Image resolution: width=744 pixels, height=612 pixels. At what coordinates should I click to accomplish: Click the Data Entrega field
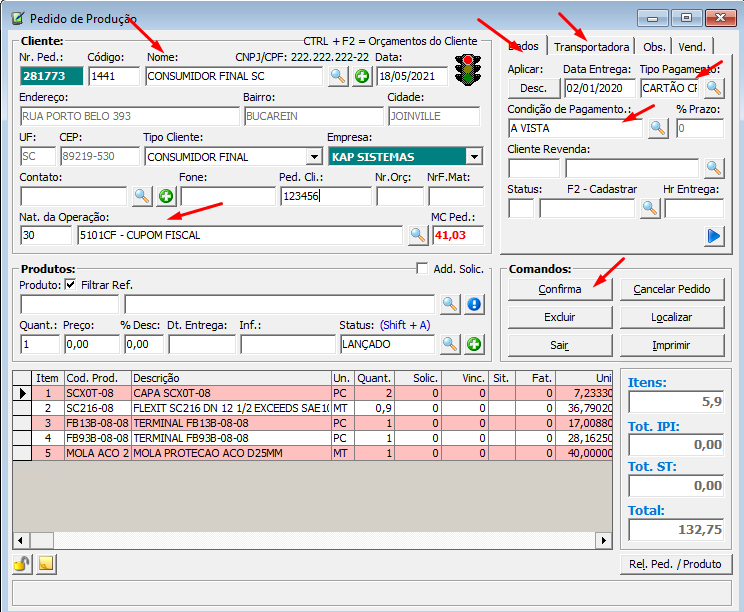tap(600, 88)
